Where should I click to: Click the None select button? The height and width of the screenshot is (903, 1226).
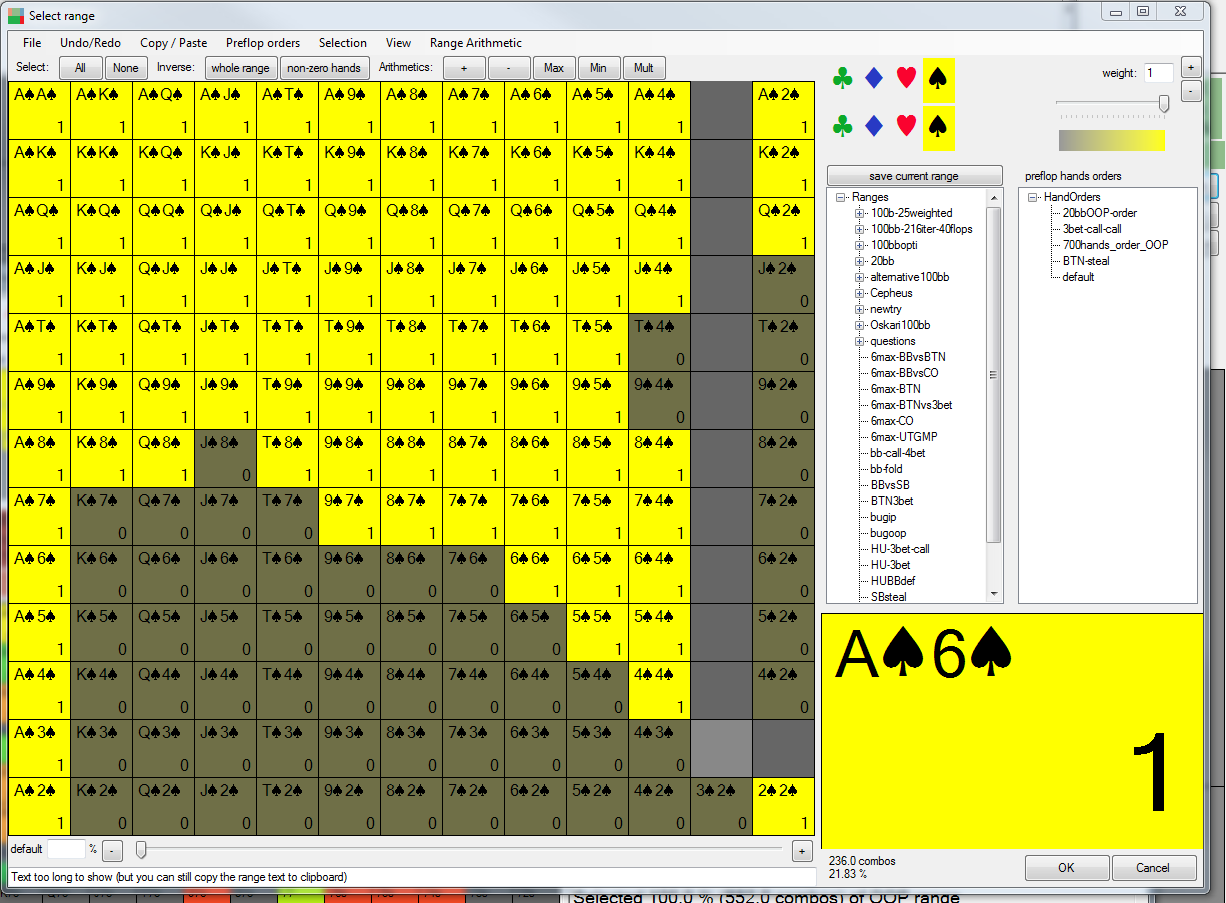(126, 68)
